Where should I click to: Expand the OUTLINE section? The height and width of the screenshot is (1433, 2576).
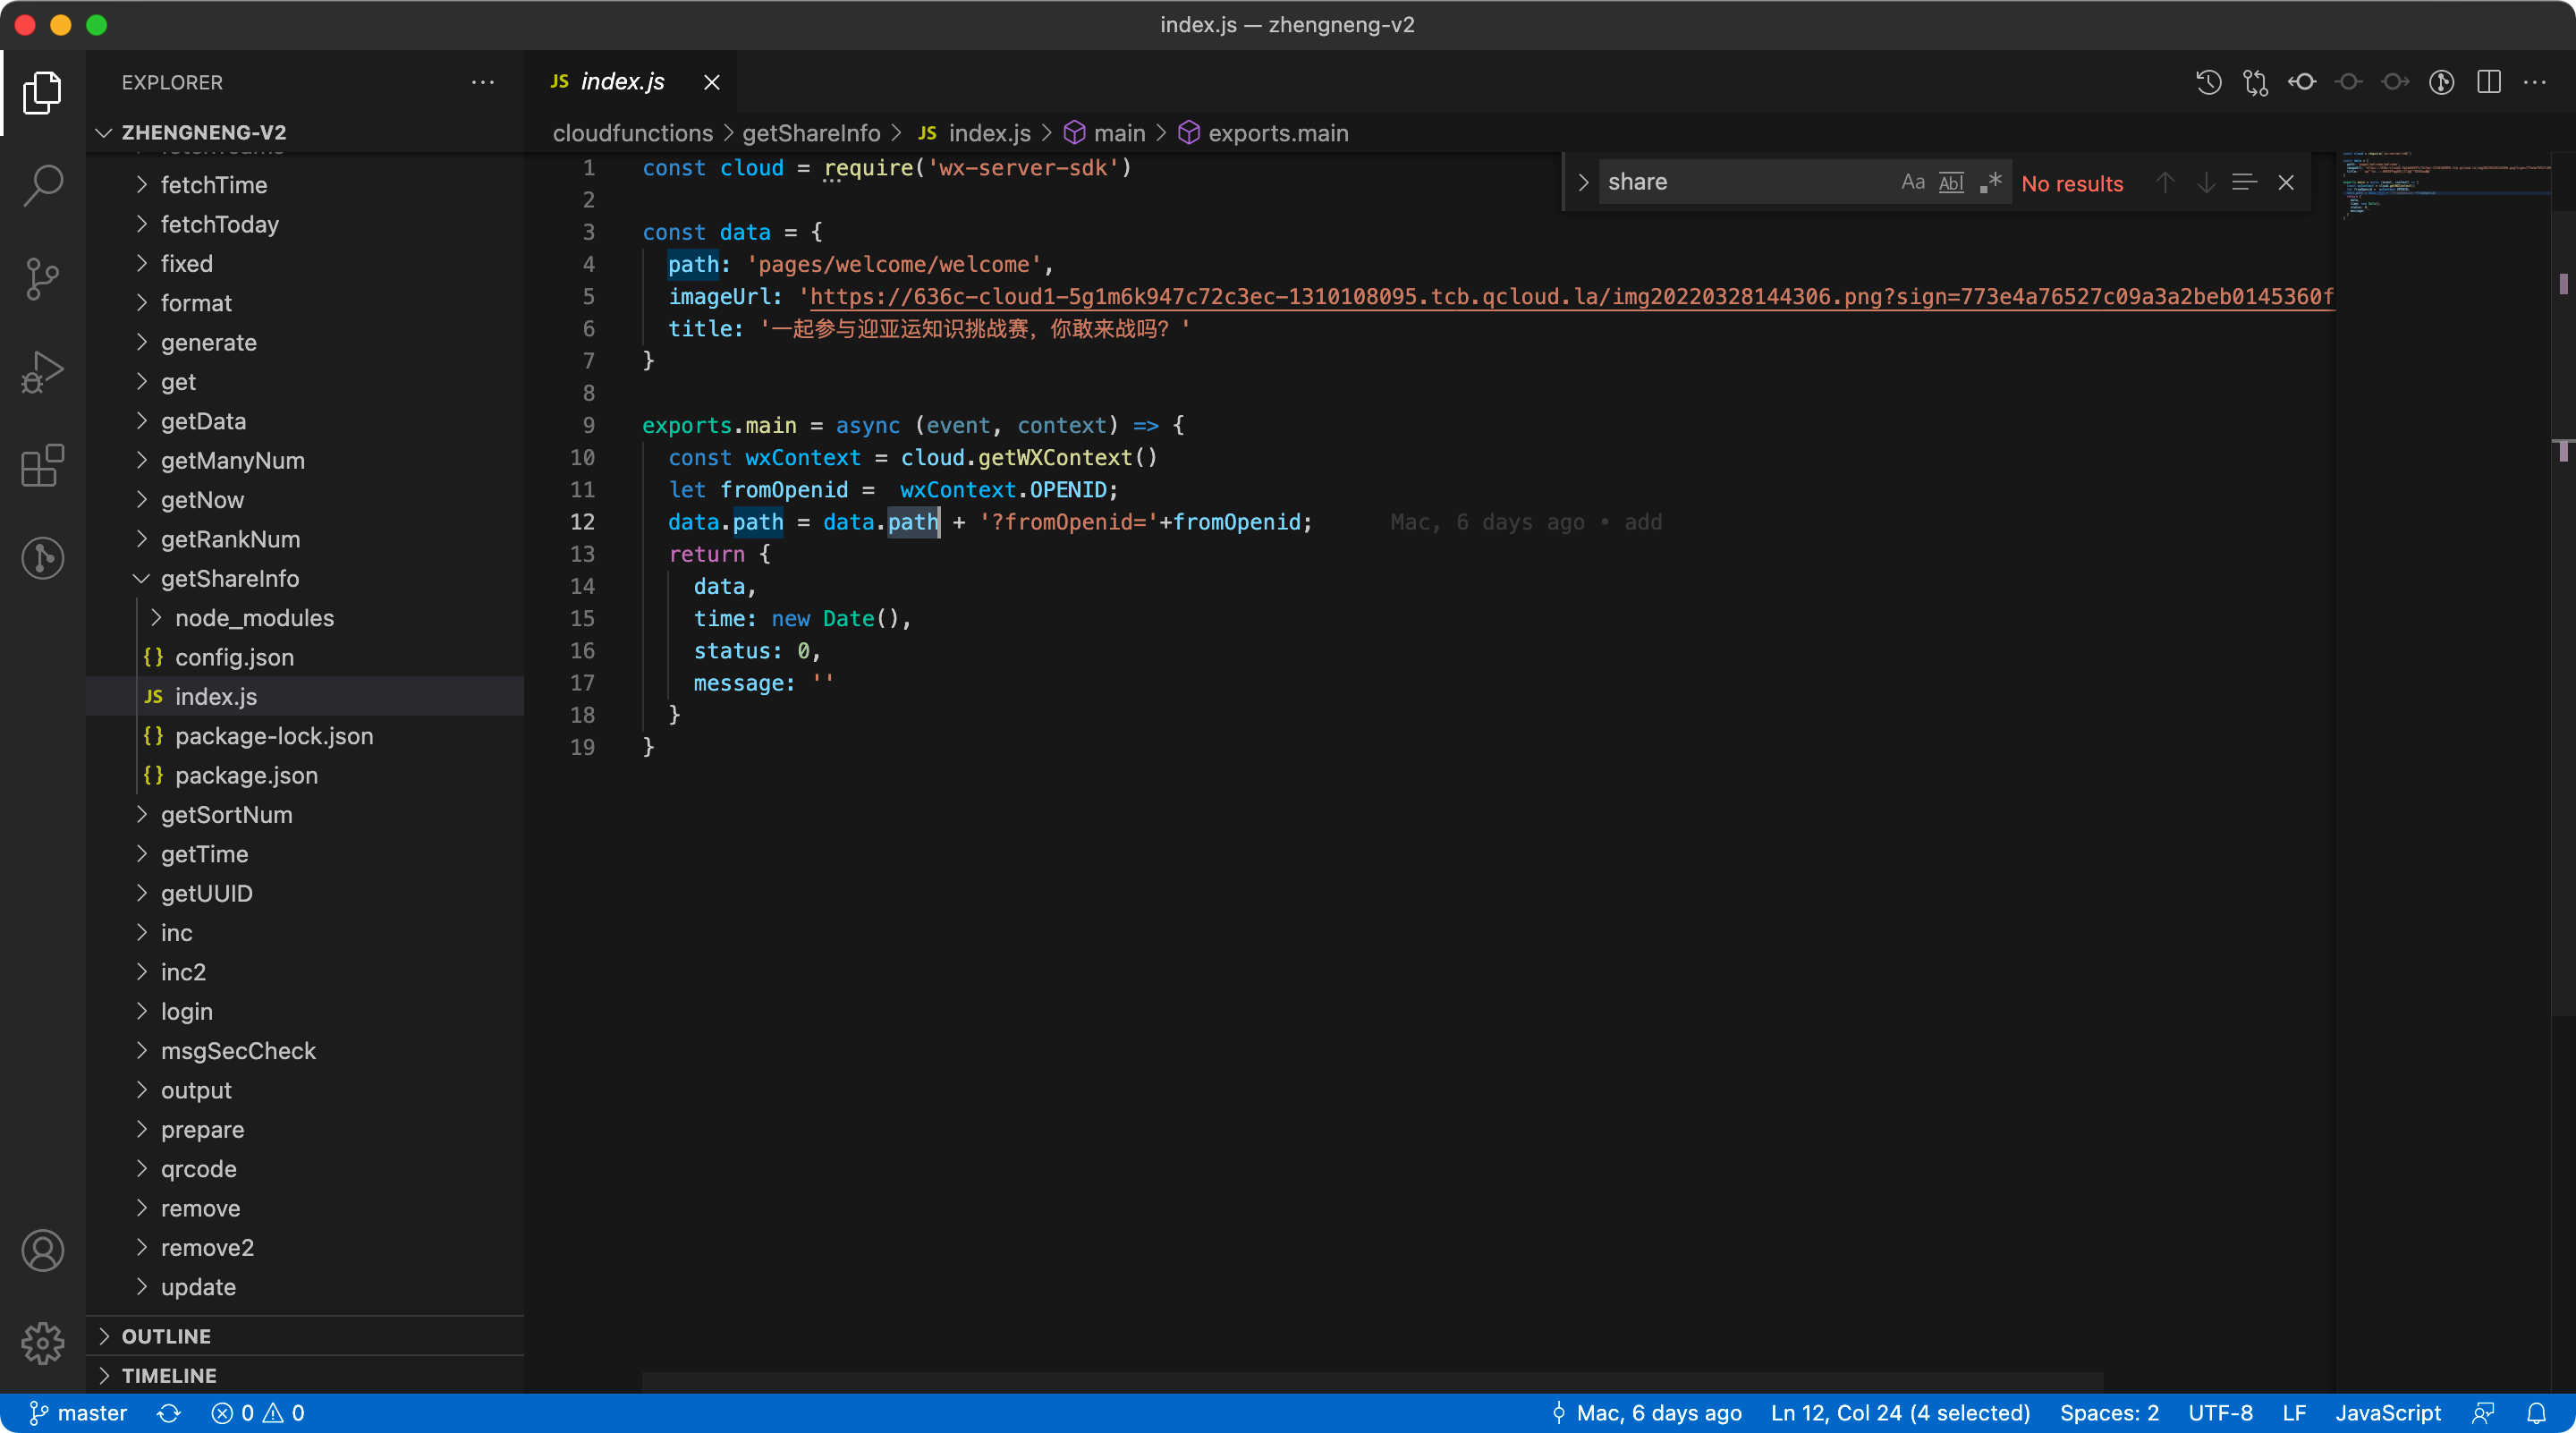point(166,1336)
